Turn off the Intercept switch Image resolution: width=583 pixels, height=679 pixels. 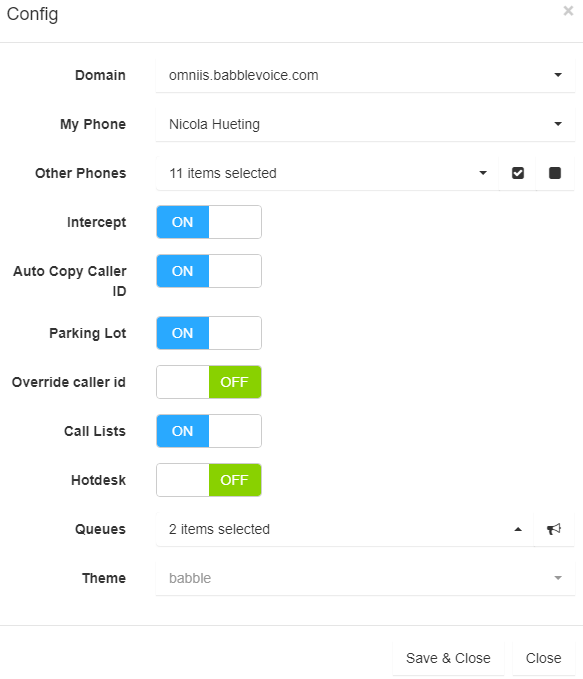coord(209,222)
